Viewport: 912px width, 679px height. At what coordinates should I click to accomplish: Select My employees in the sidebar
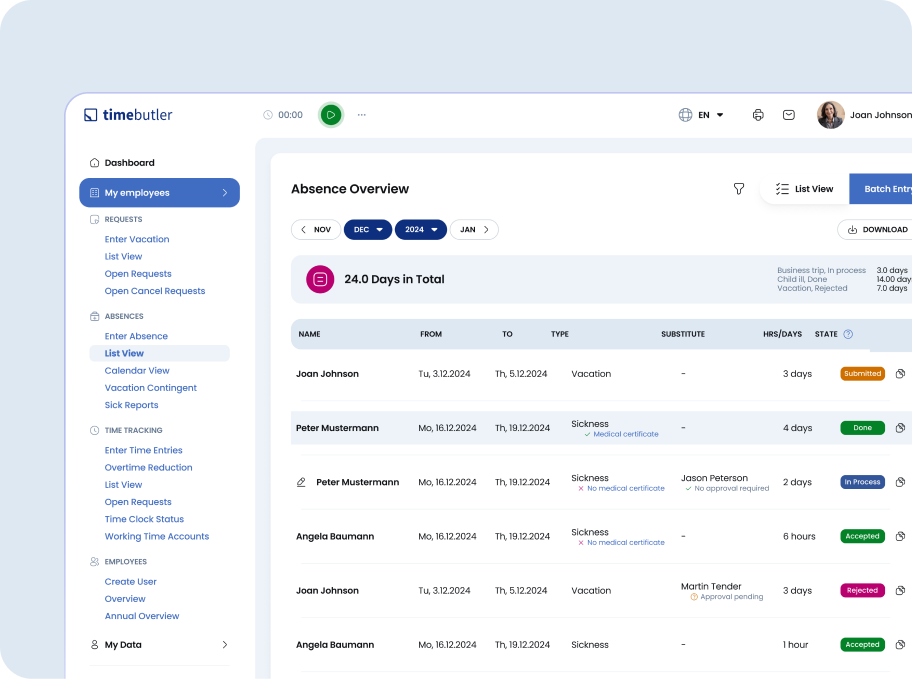click(135, 192)
